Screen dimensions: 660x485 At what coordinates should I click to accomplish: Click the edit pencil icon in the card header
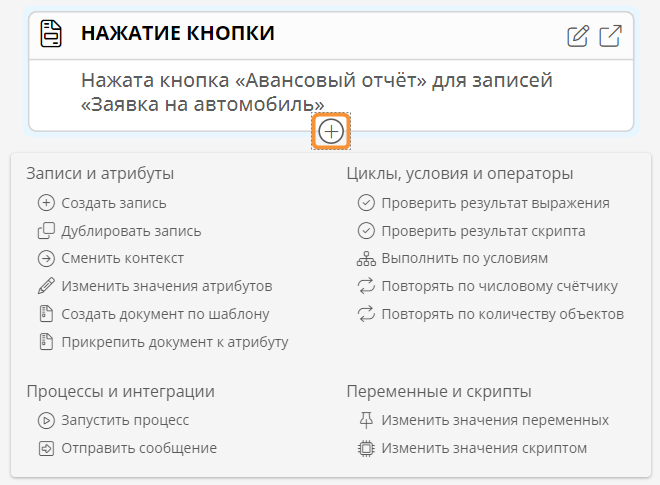pos(578,36)
